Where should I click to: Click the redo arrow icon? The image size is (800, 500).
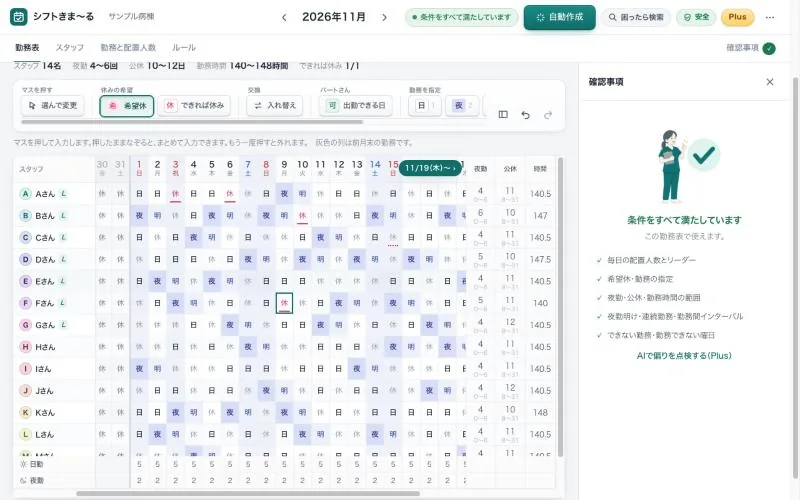pyautogui.click(x=548, y=115)
